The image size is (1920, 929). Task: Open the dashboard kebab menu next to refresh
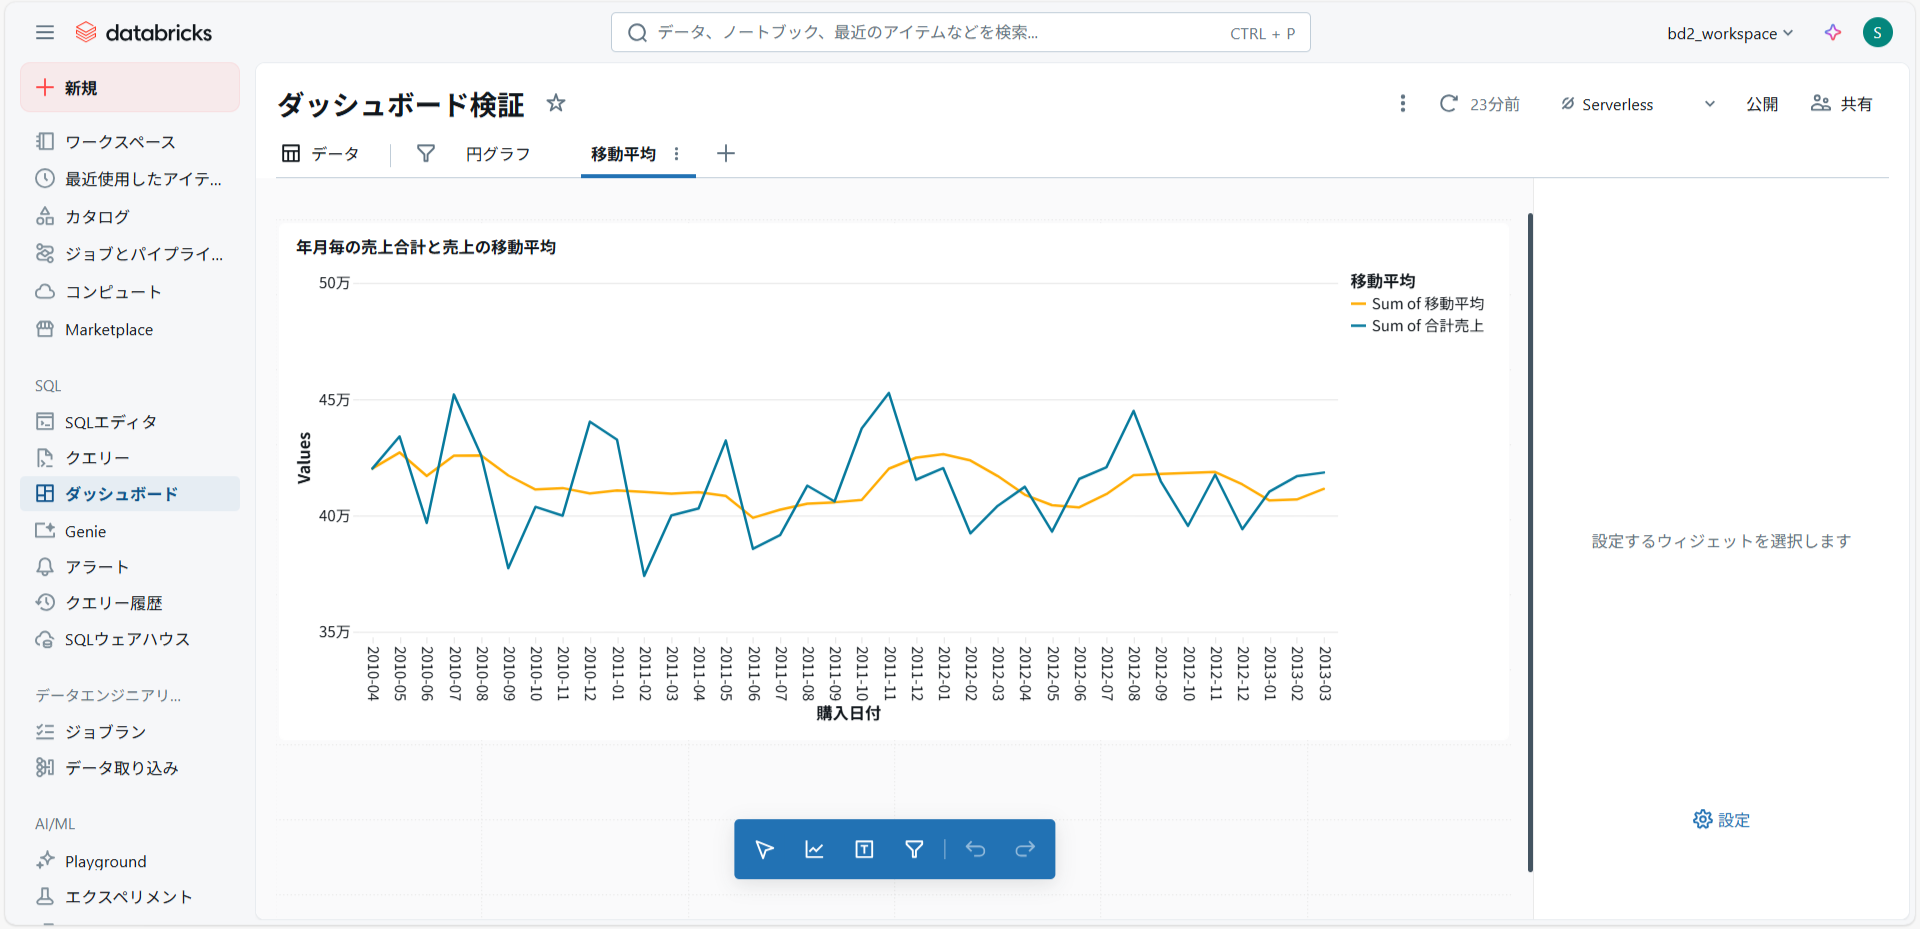pos(1402,104)
